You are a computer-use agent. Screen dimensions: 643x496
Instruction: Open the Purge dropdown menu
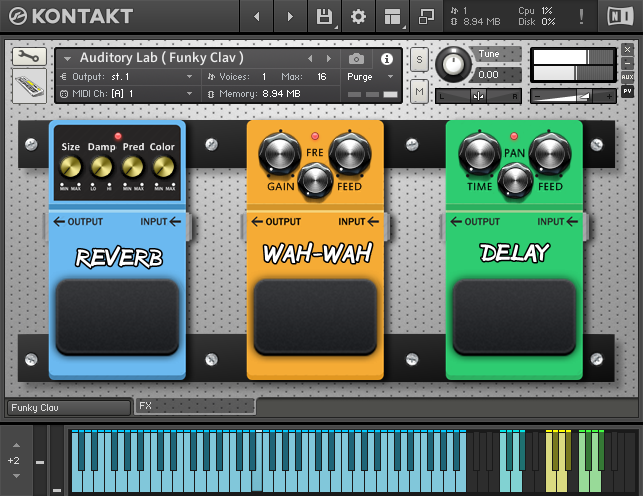click(363, 76)
